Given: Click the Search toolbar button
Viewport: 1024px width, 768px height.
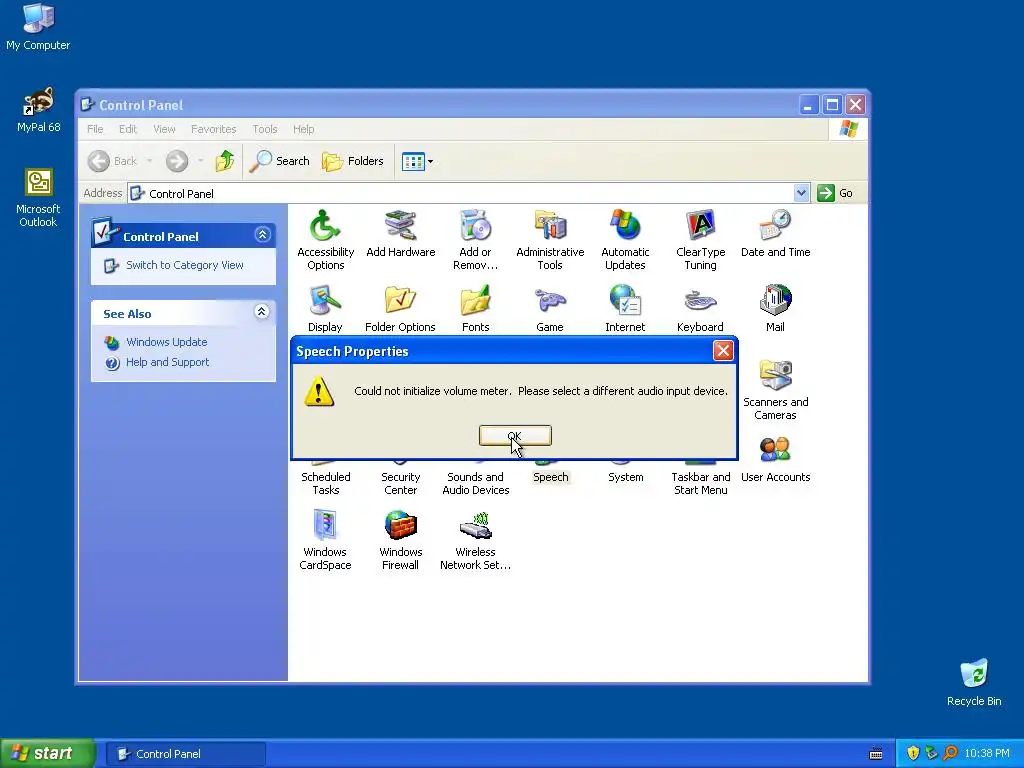Looking at the screenshot, I should tap(280, 161).
